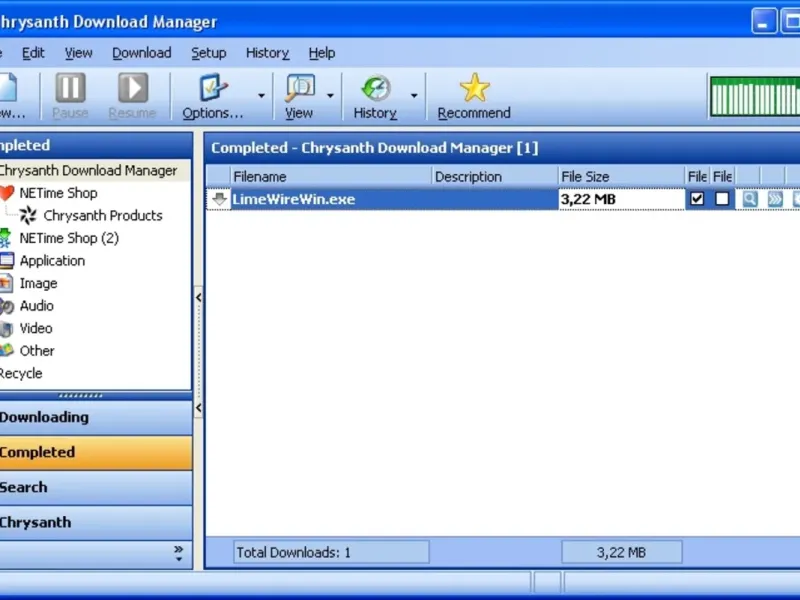Open Options from the toolbar
Screen dimensions: 800x600
213,96
